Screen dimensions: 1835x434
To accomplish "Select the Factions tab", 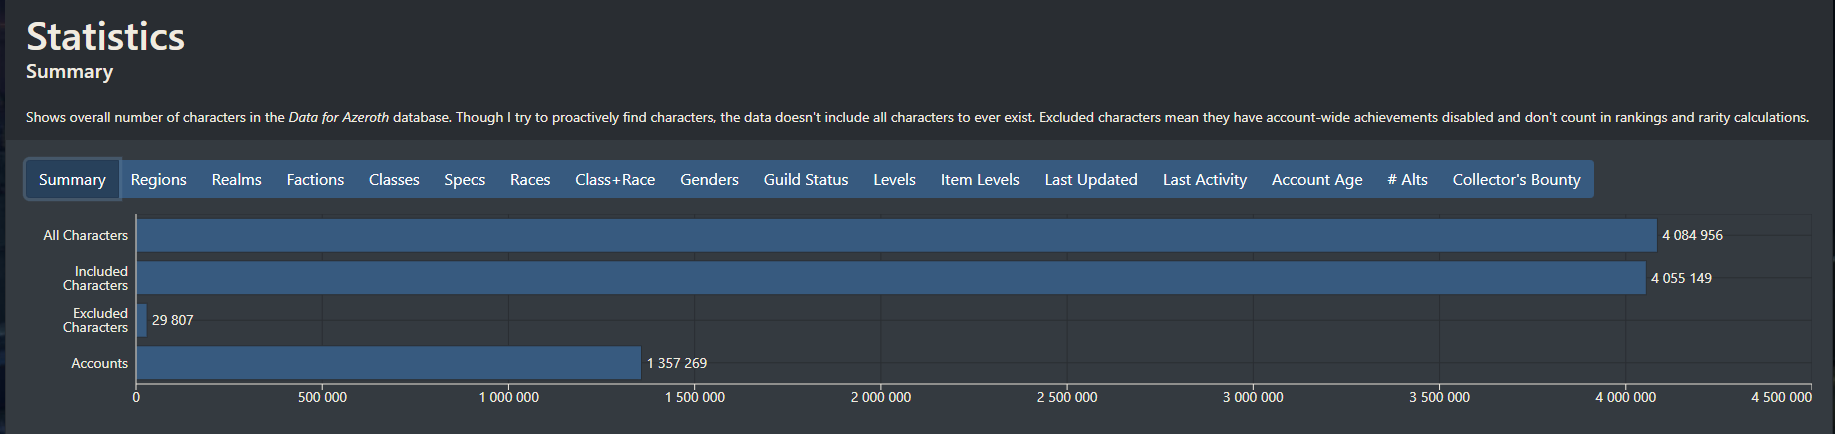I will click(x=315, y=180).
